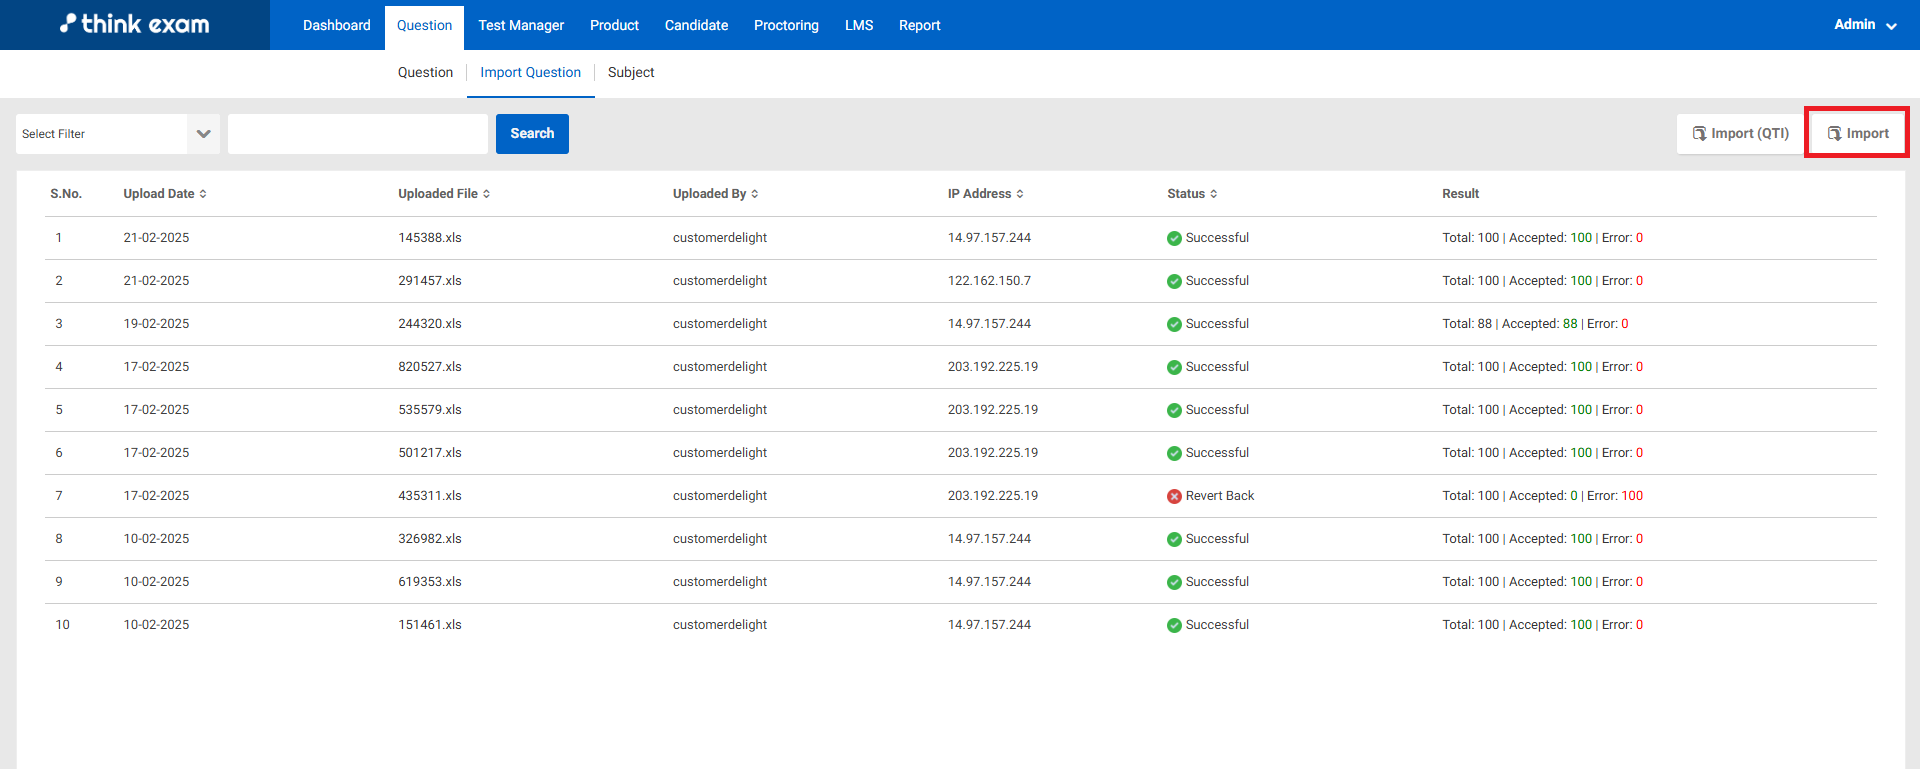The width and height of the screenshot is (1920, 769).
Task: Sort by IP Address arrows icon
Action: tap(1020, 194)
